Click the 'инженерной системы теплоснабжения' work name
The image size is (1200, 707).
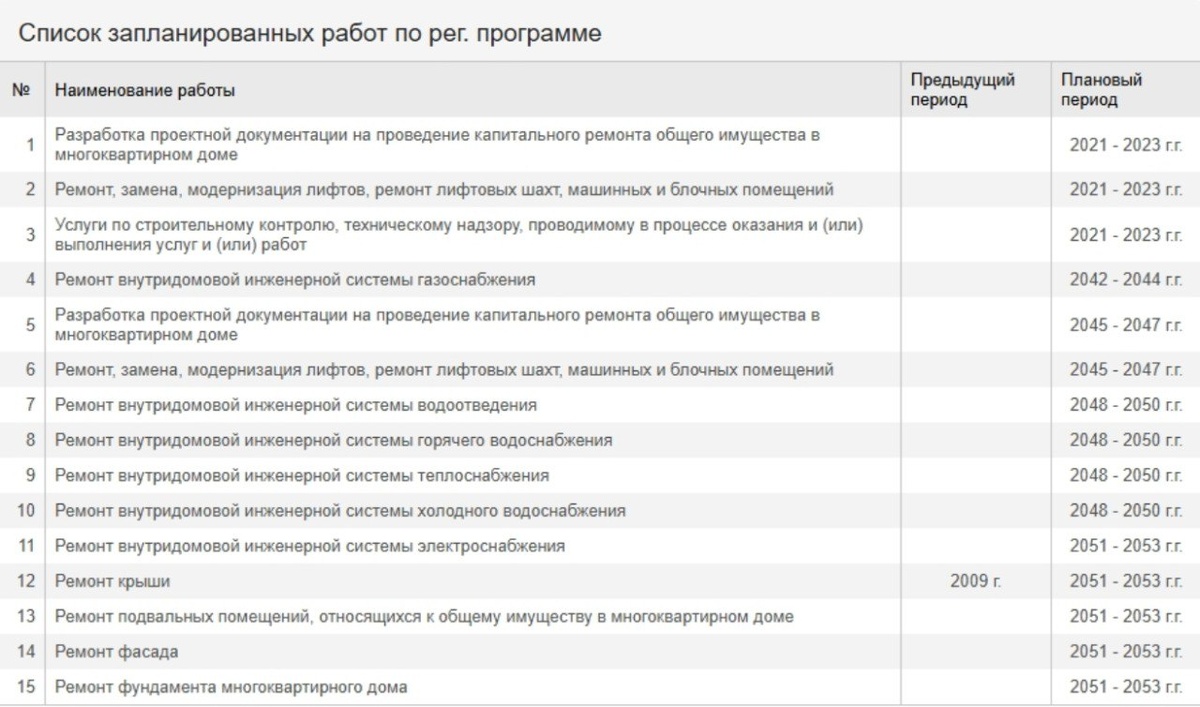point(302,475)
